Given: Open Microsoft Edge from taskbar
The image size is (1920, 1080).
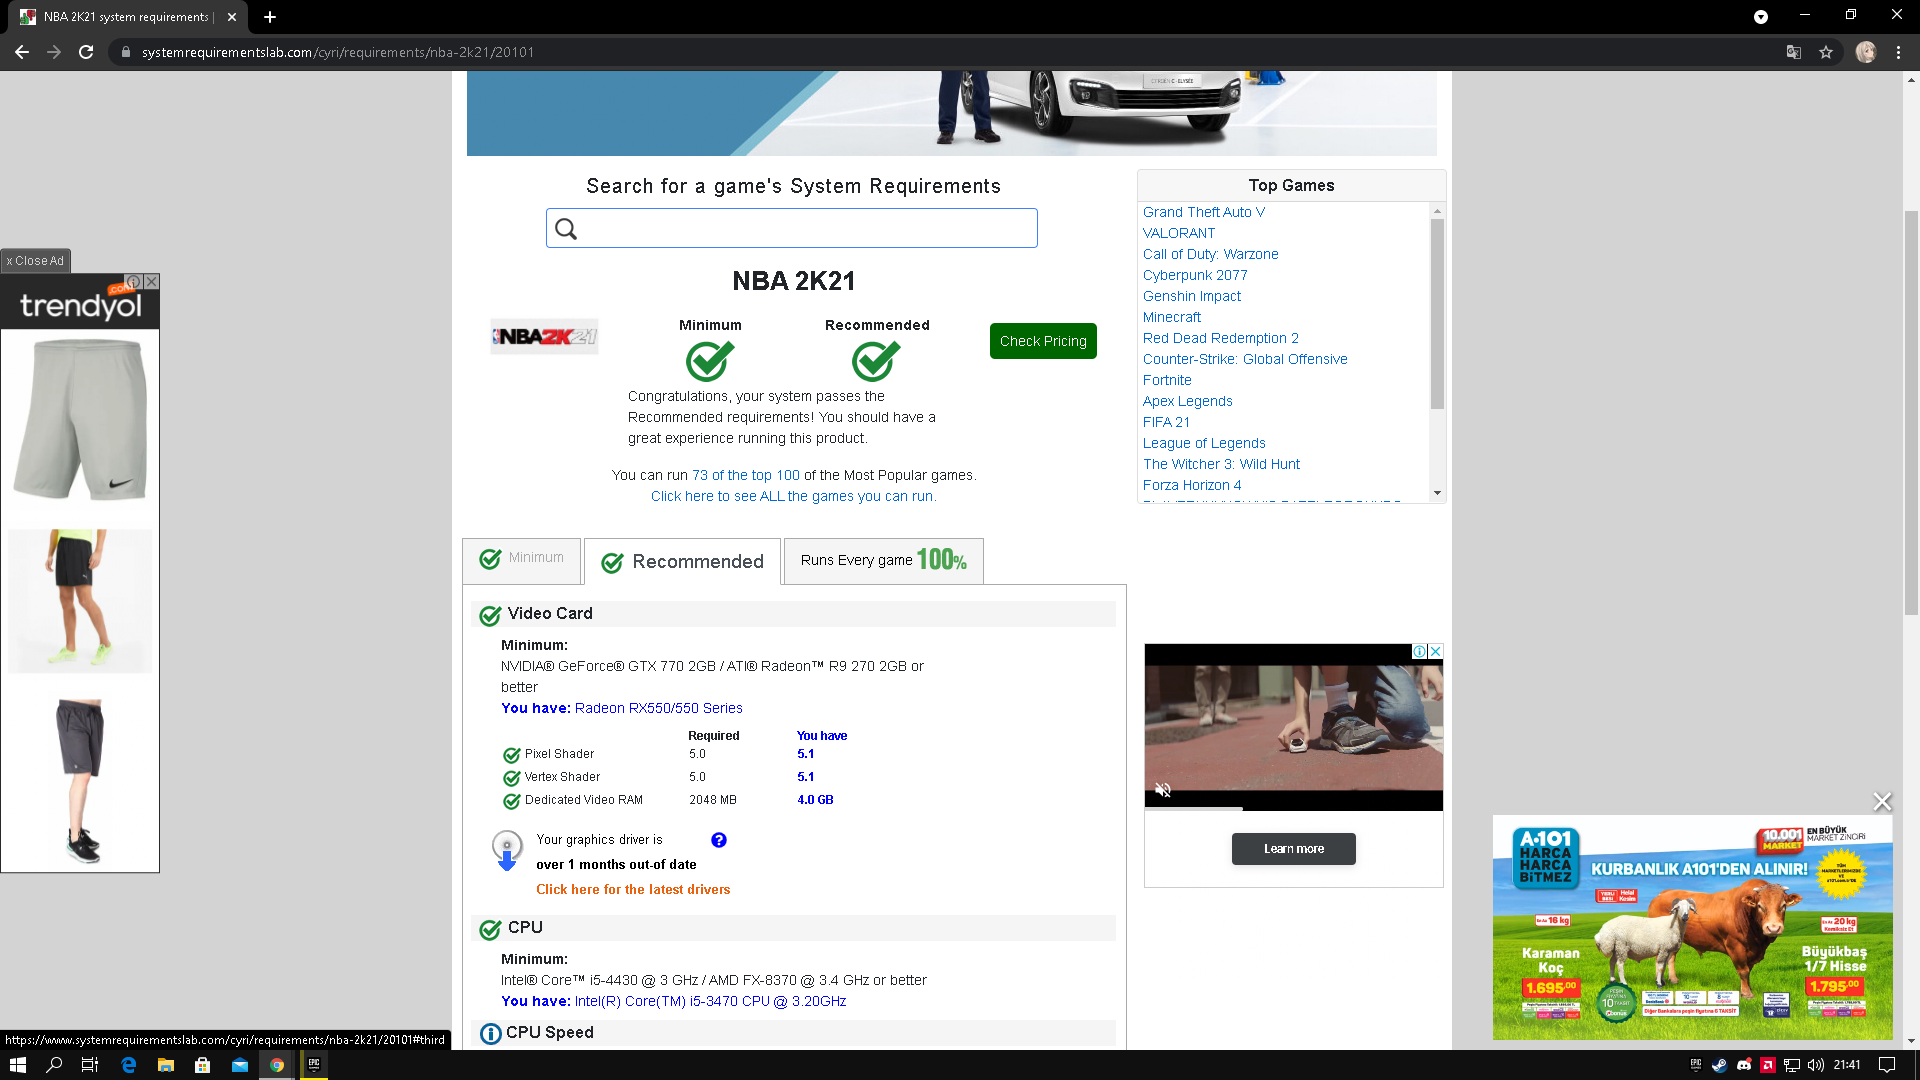Looking at the screenshot, I should (x=128, y=1065).
